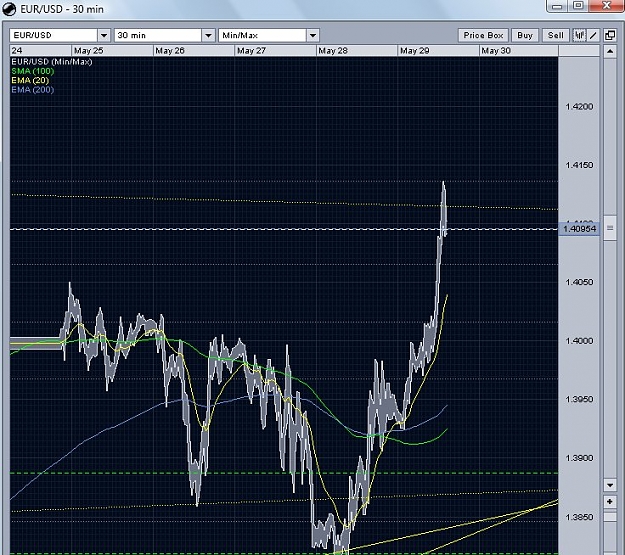Click the detach chart window icon
This screenshot has width=625, height=555.
coord(610,35)
